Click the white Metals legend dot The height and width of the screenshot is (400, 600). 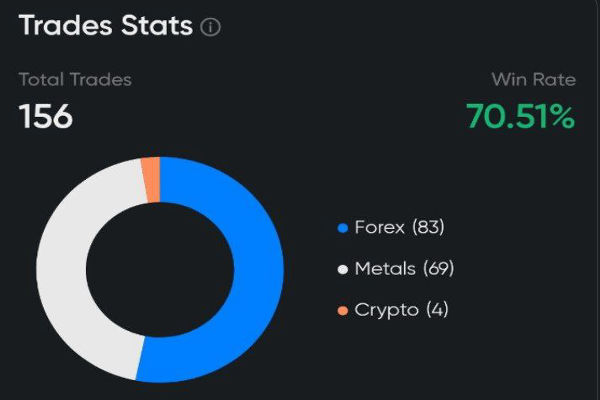pyautogui.click(x=343, y=269)
